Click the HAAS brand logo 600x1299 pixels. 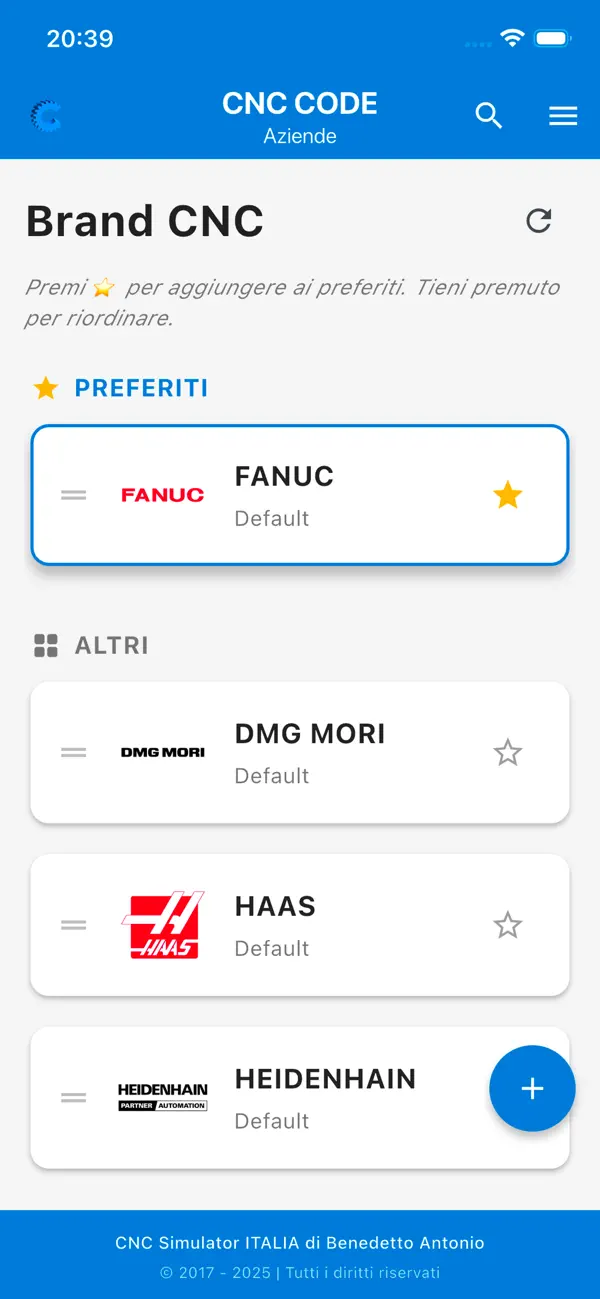(x=162, y=924)
